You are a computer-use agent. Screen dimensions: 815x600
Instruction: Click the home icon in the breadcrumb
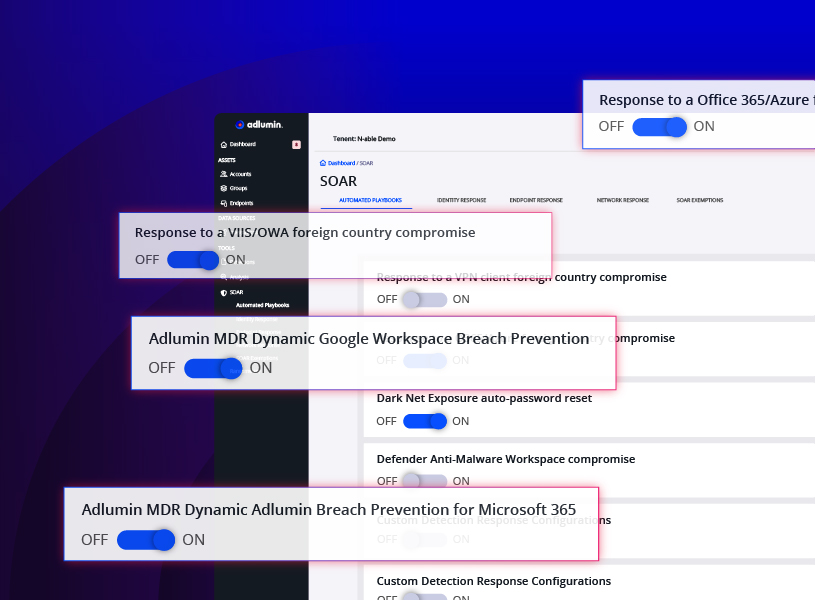pos(323,162)
